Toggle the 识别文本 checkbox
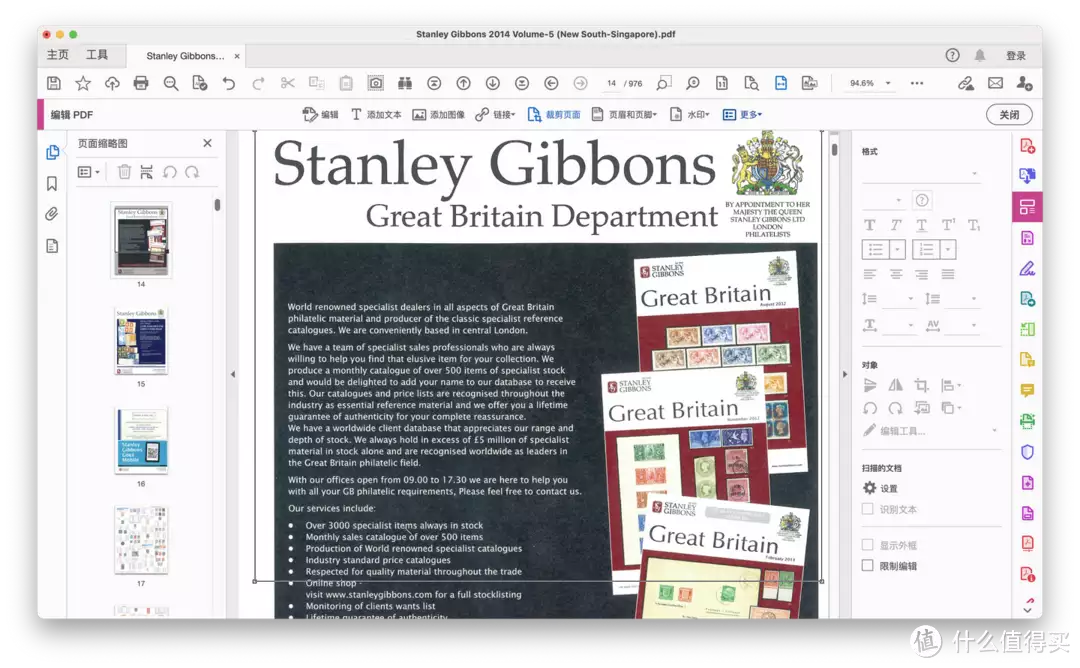This screenshot has height=668, width=1080. 868,509
